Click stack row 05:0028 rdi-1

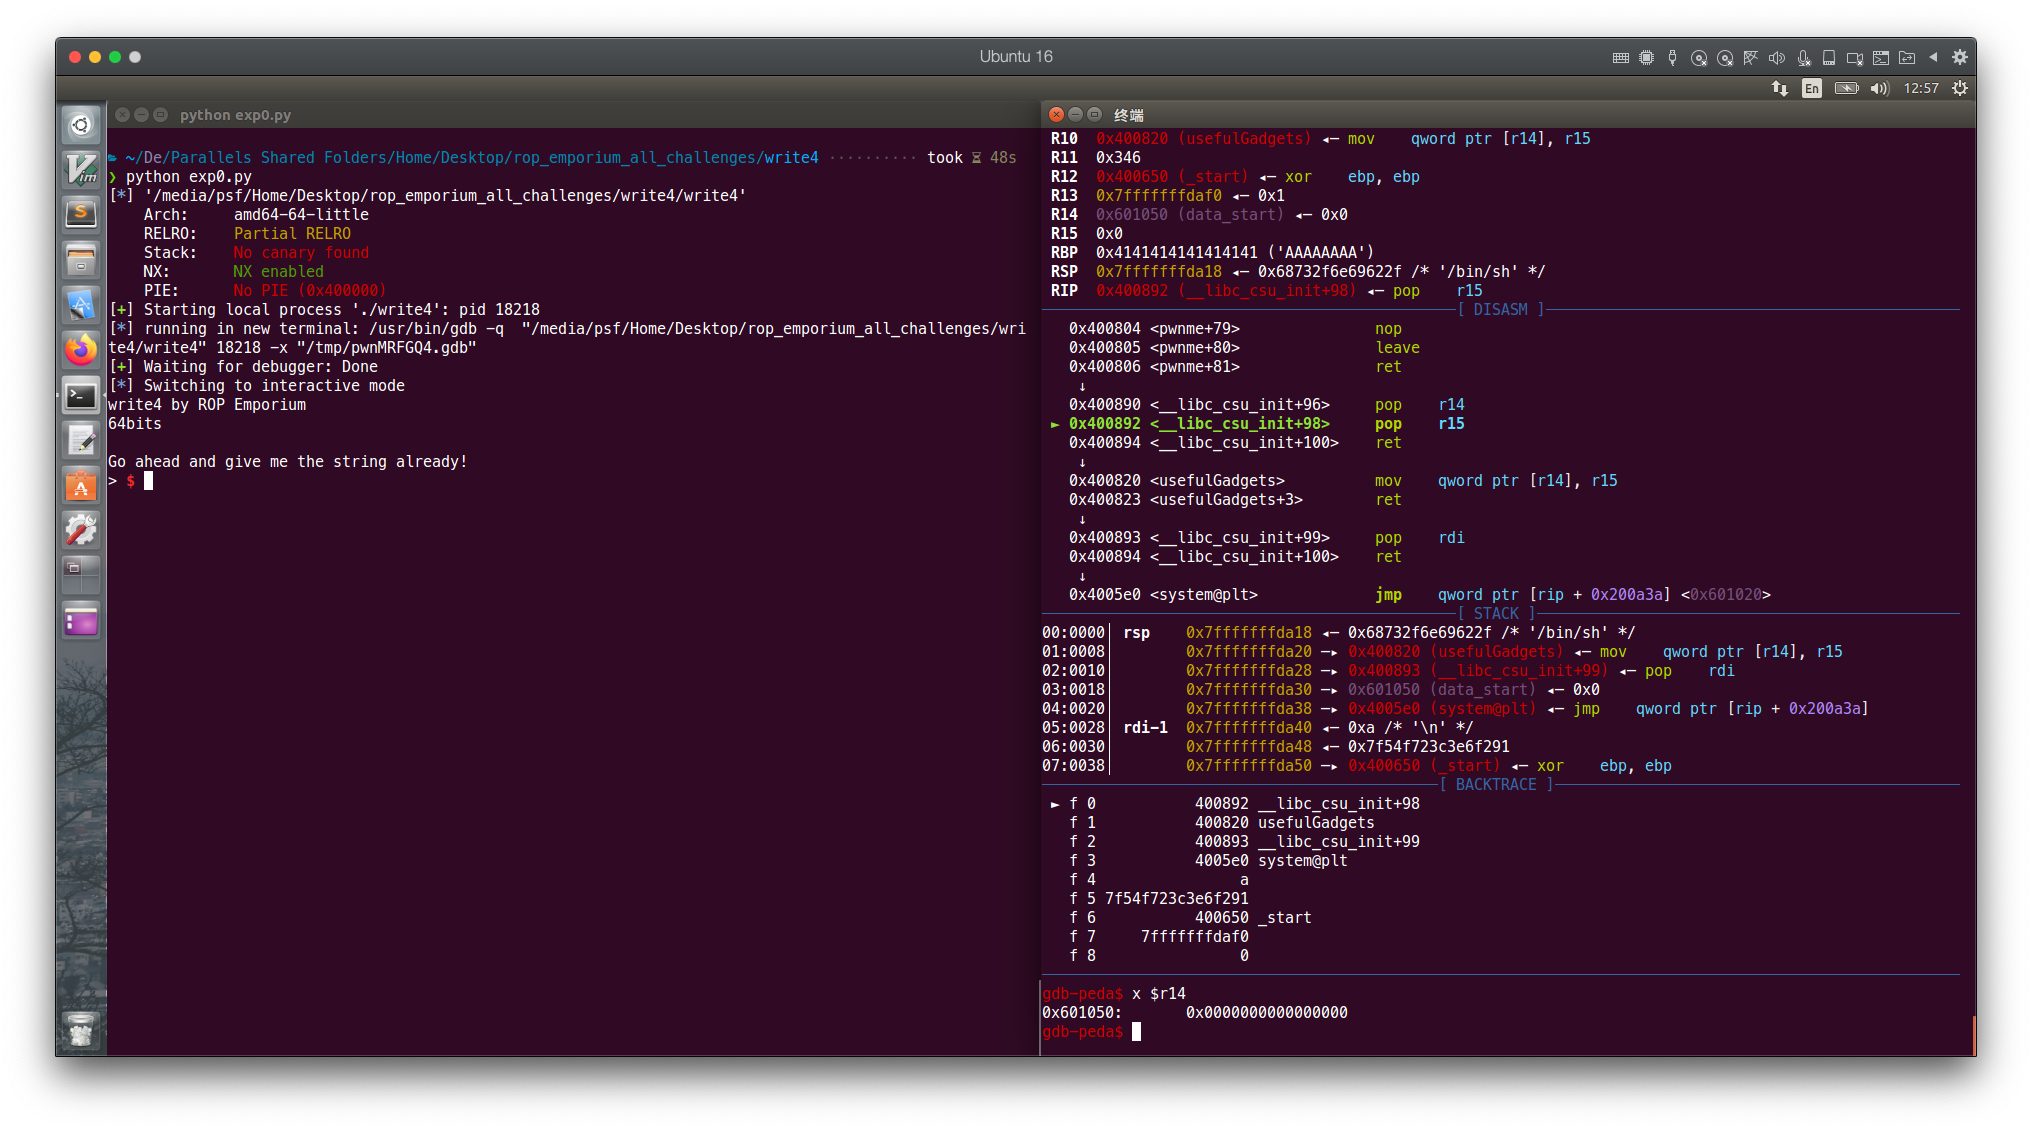point(1257,728)
